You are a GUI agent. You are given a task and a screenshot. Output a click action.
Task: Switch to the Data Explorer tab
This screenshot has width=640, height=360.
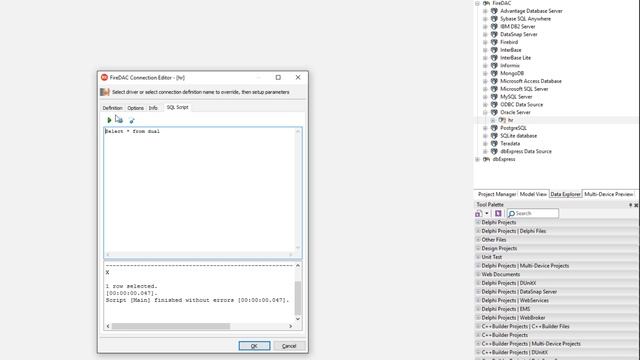tap(565, 194)
